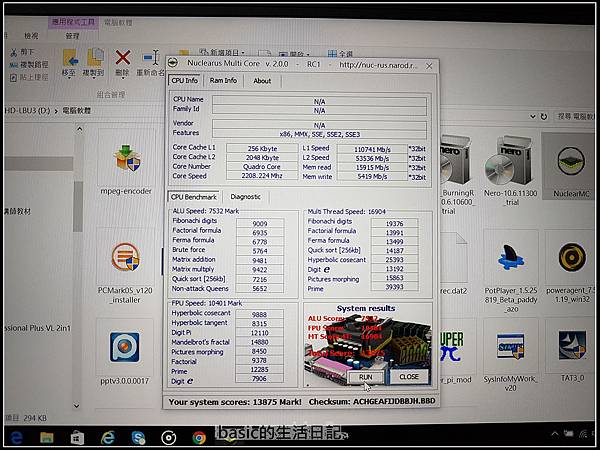
Task: Click the navigation pane scroll-down arrow
Action: (76, 406)
